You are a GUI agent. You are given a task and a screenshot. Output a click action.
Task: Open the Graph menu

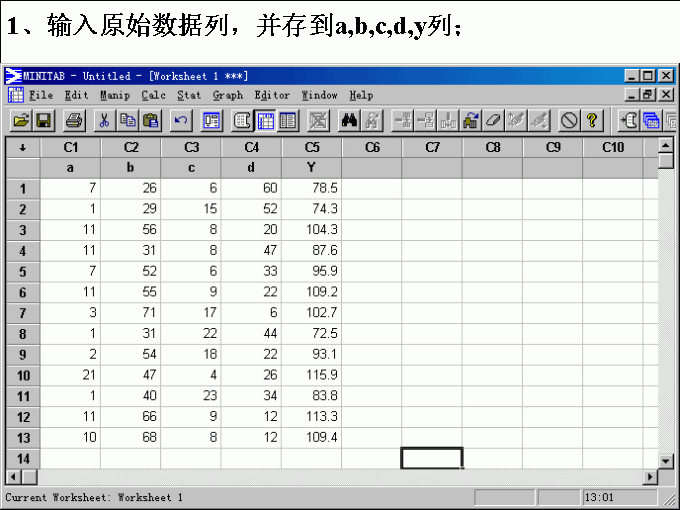tap(228, 95)
